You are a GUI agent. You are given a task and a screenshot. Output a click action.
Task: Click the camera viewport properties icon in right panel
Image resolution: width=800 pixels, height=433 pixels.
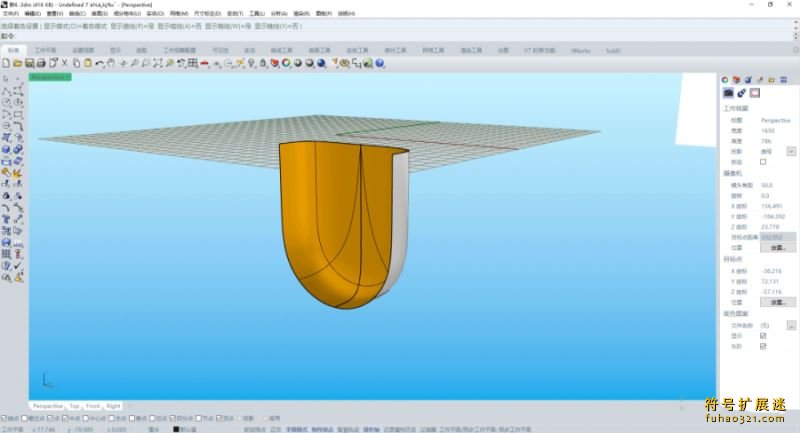728,93
